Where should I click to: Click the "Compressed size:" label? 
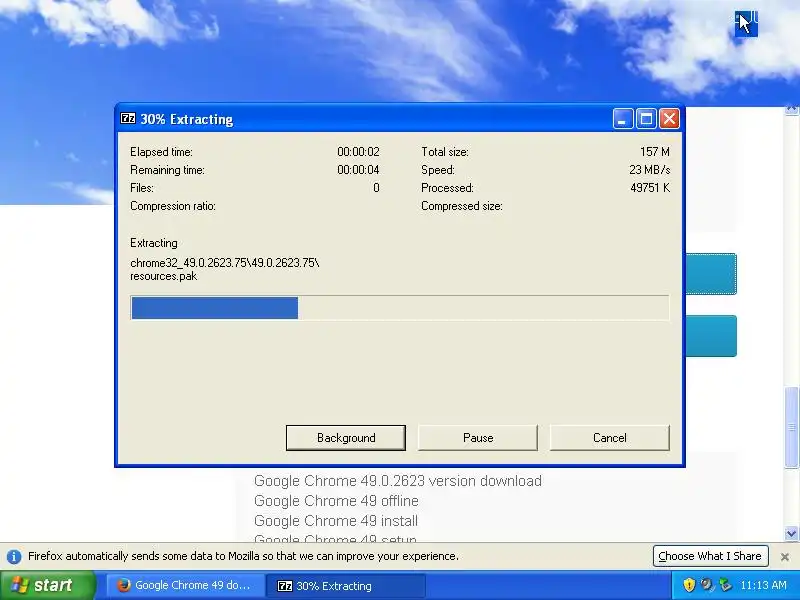pos(462,206)
